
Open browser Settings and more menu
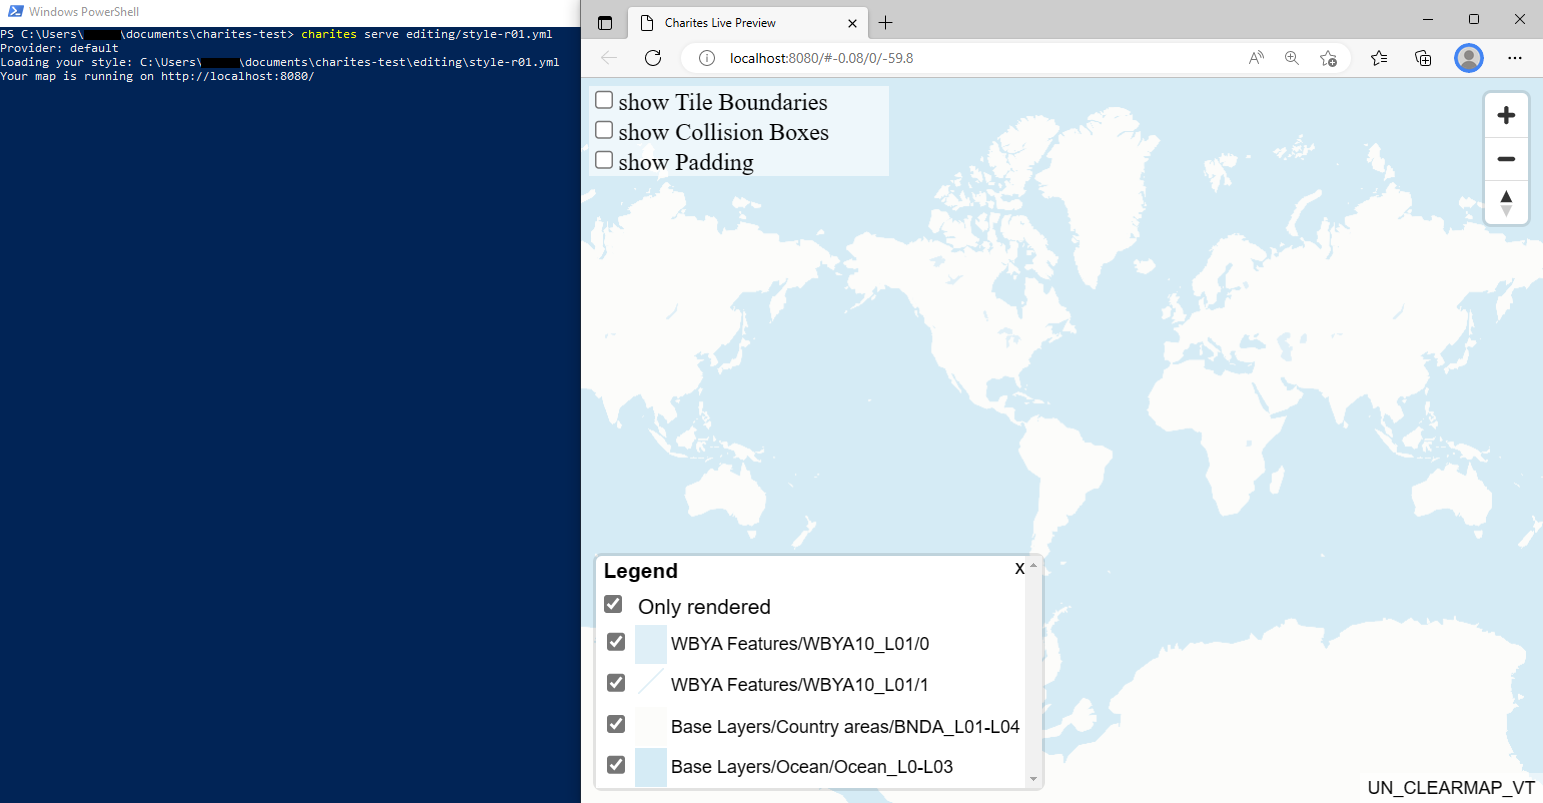1515,58
